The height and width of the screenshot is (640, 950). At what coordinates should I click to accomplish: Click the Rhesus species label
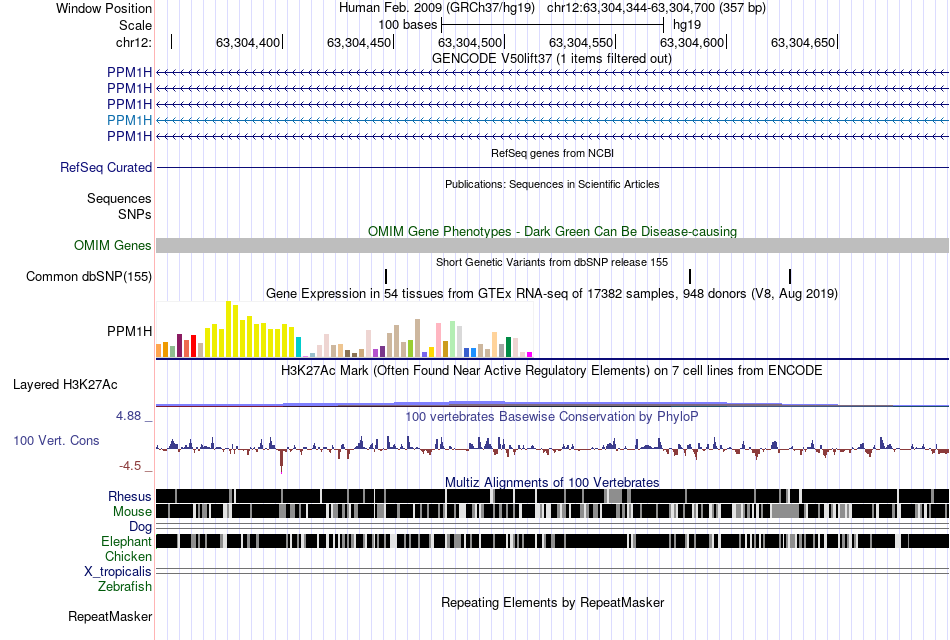(130, 497)
